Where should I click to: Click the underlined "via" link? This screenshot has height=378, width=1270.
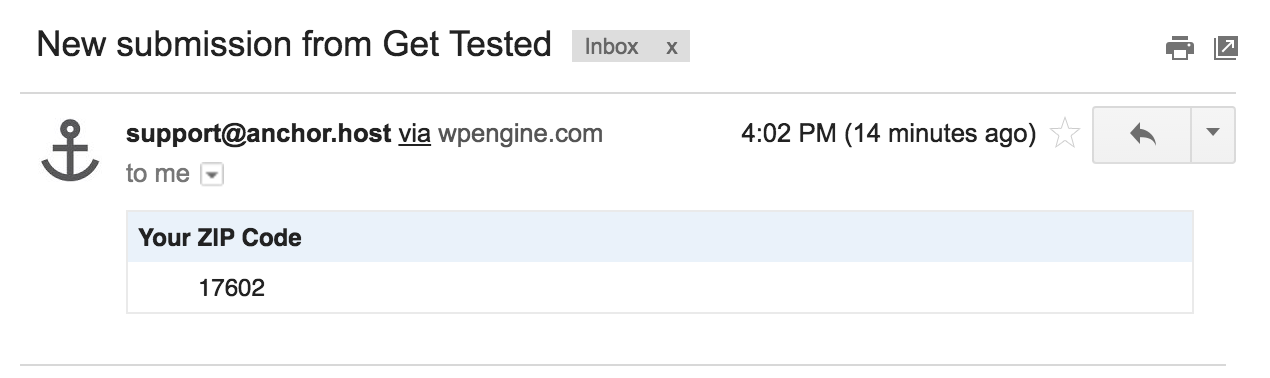(415, 133)
